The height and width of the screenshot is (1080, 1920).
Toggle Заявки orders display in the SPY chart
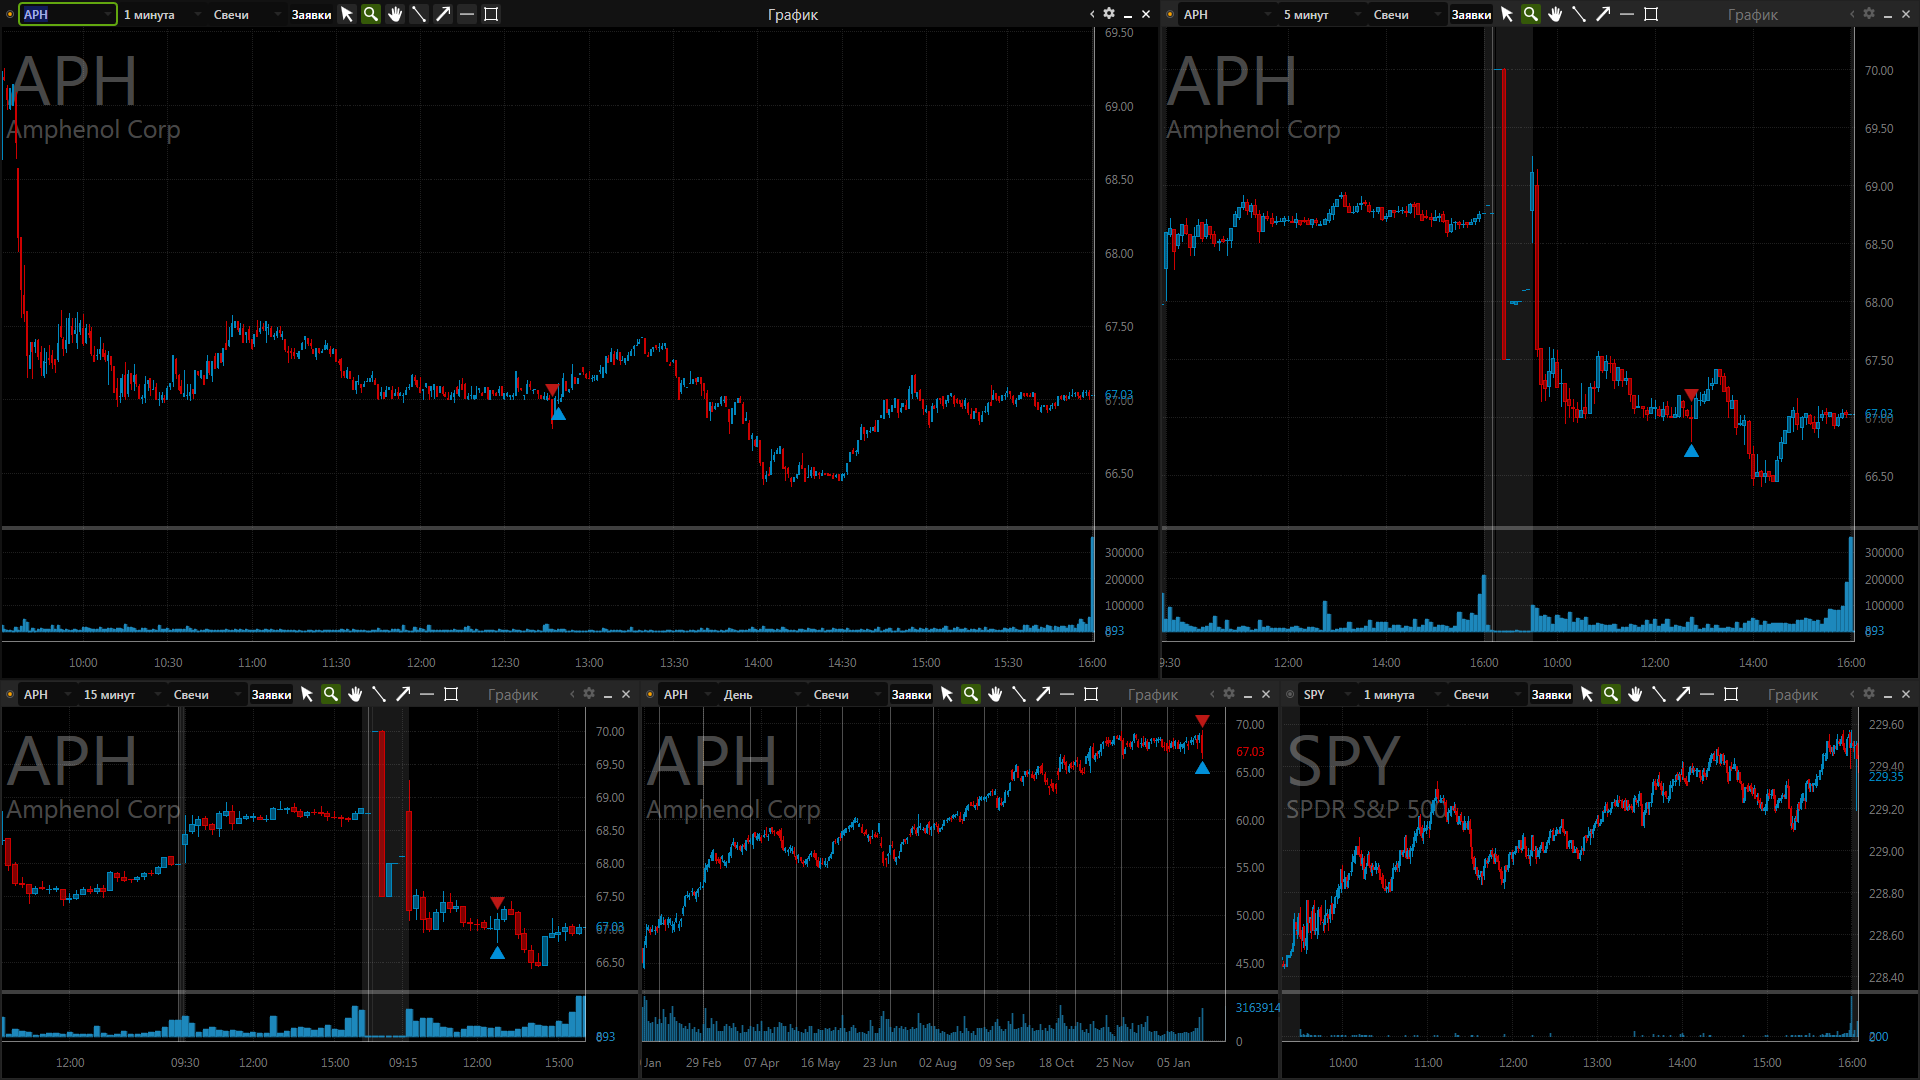[x=1551, y=694]
